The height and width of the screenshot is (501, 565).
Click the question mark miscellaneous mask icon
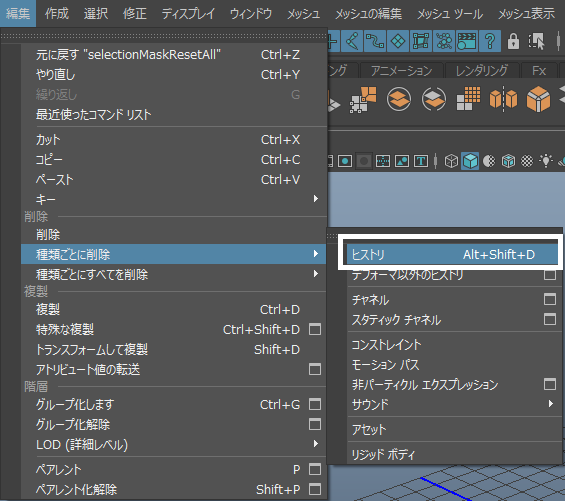point(490,41)
